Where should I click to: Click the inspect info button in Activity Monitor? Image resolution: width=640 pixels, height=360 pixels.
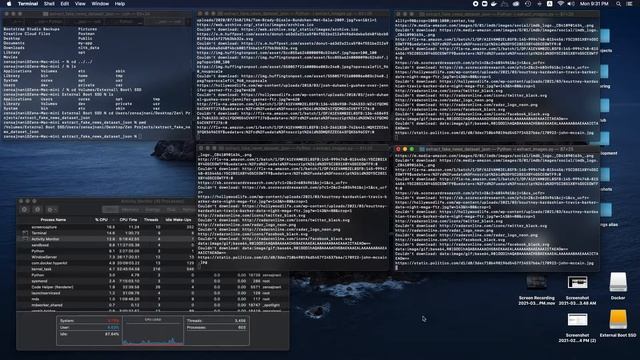[x=38, y=209]
